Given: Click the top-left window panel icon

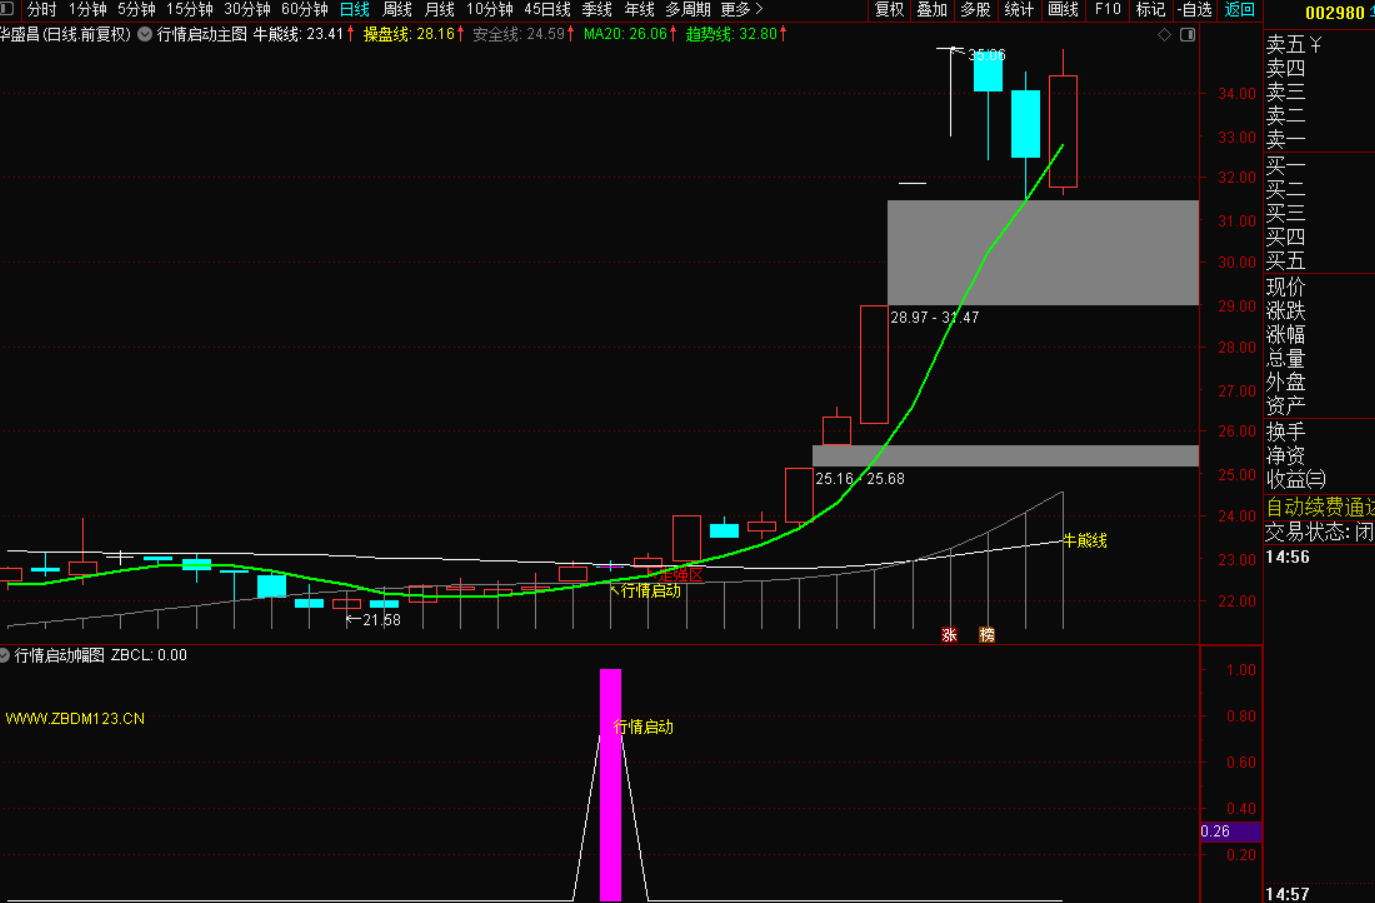Looking at the screenshot, I should tap(7, 9).
